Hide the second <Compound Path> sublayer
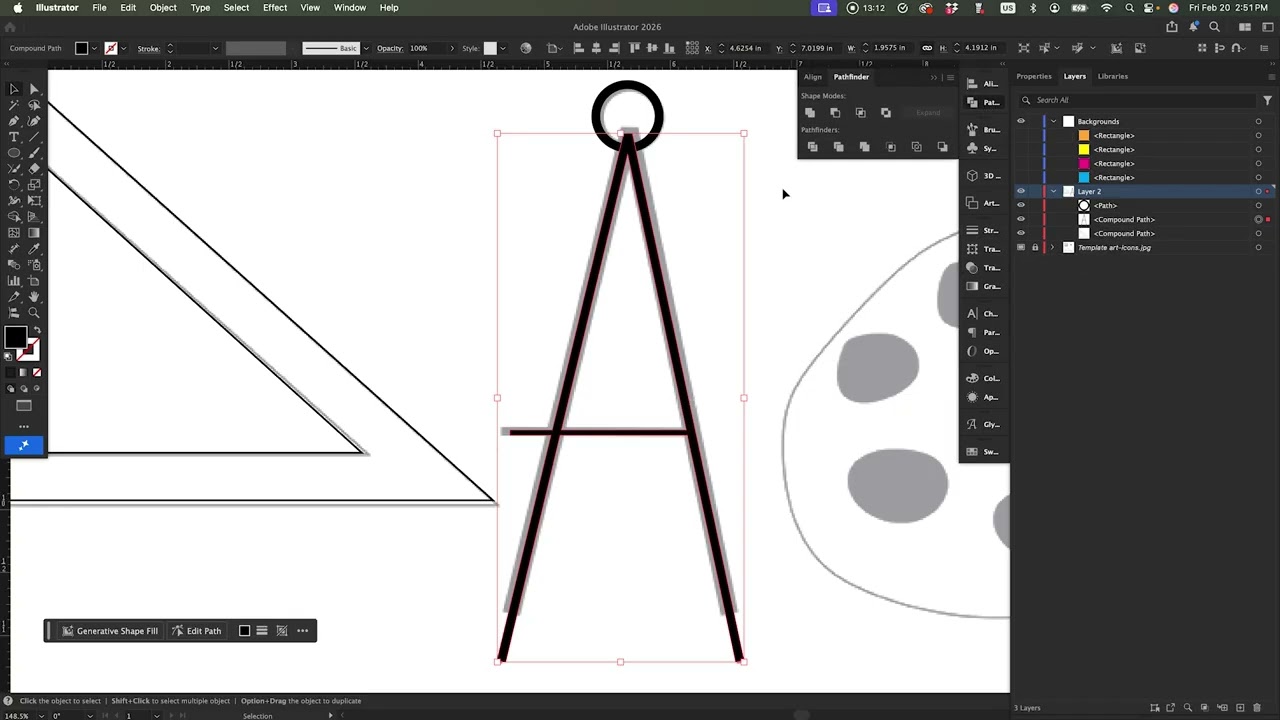This screenshot has width=1280, height=720. pos(1021,233)
